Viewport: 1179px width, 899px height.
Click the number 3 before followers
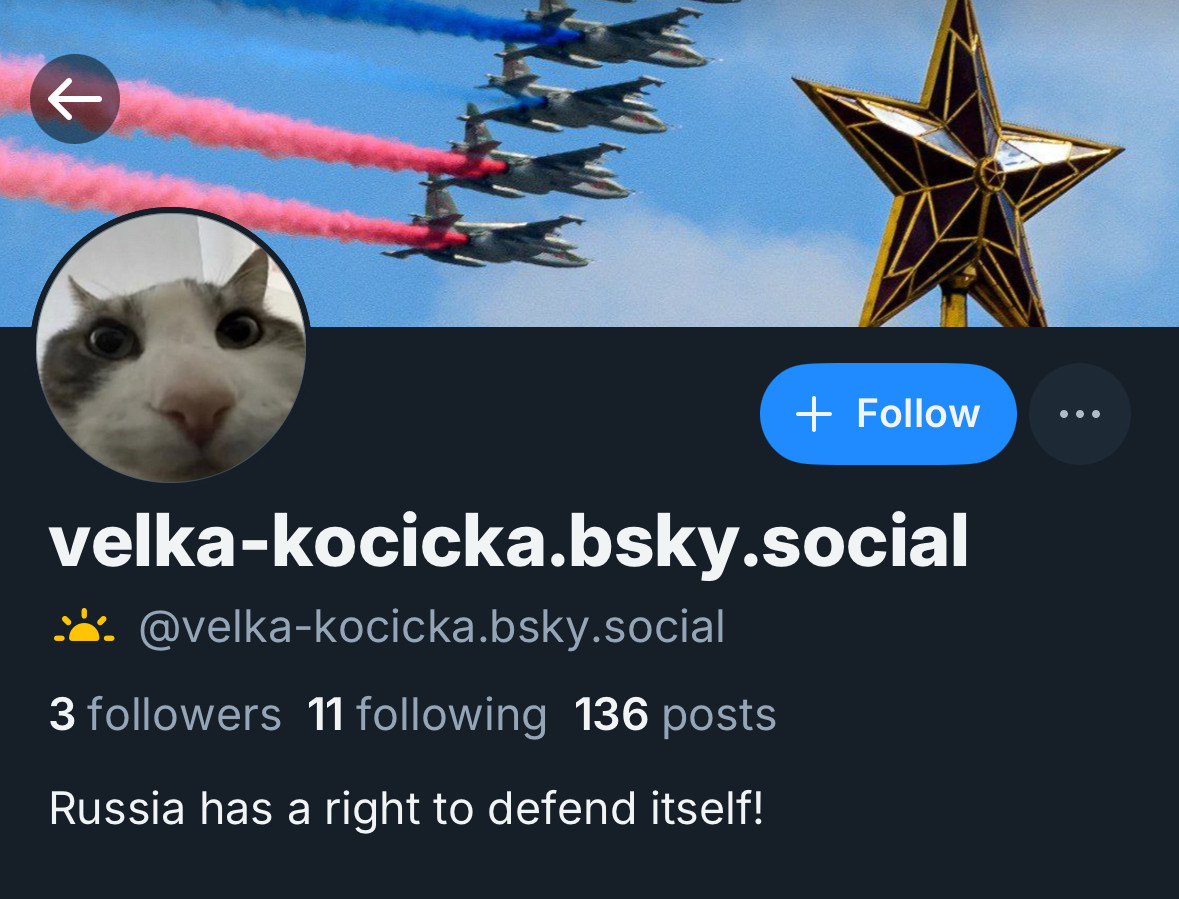point(62,714)
